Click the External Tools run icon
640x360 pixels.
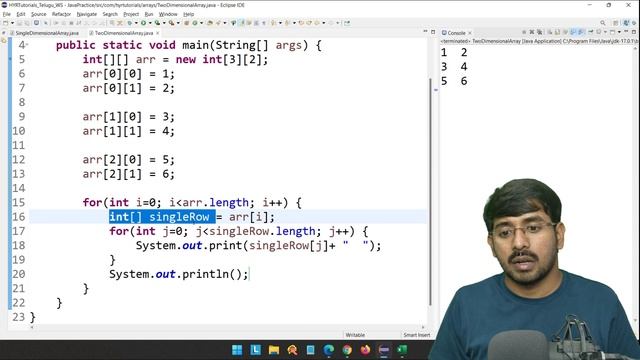click(171, 23)
